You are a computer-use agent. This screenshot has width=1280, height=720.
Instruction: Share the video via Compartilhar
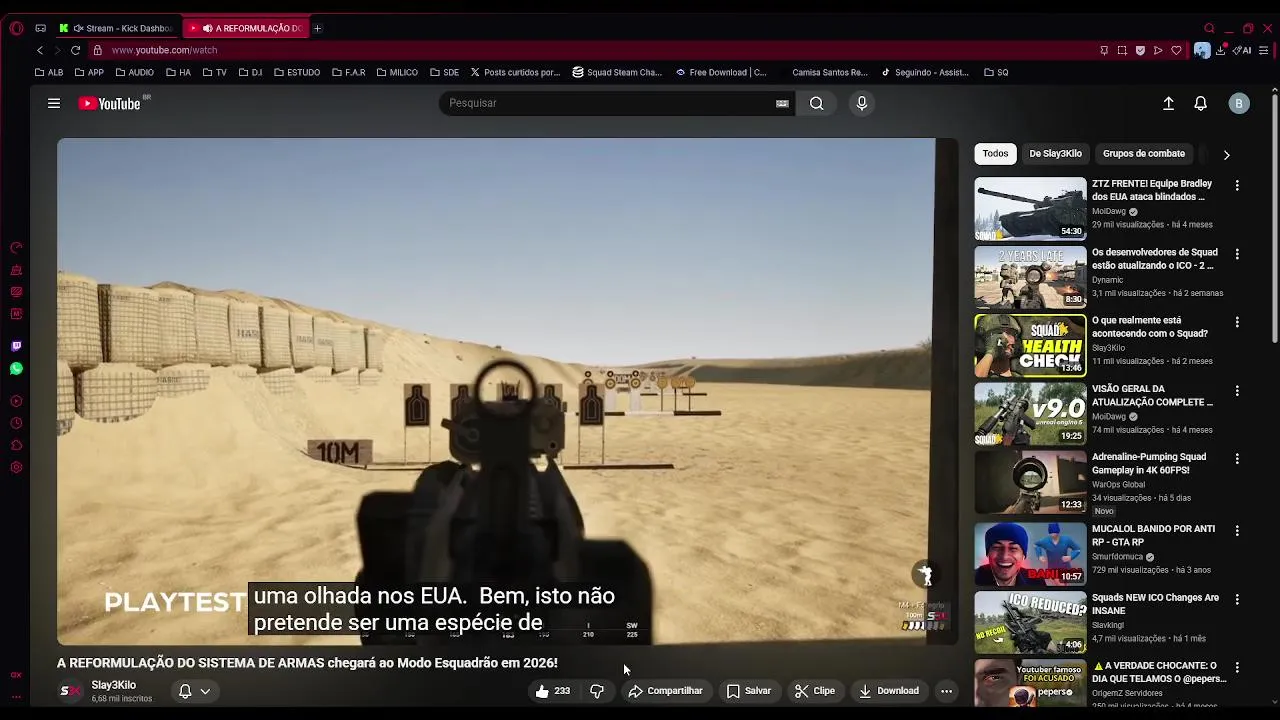point(665,691)
